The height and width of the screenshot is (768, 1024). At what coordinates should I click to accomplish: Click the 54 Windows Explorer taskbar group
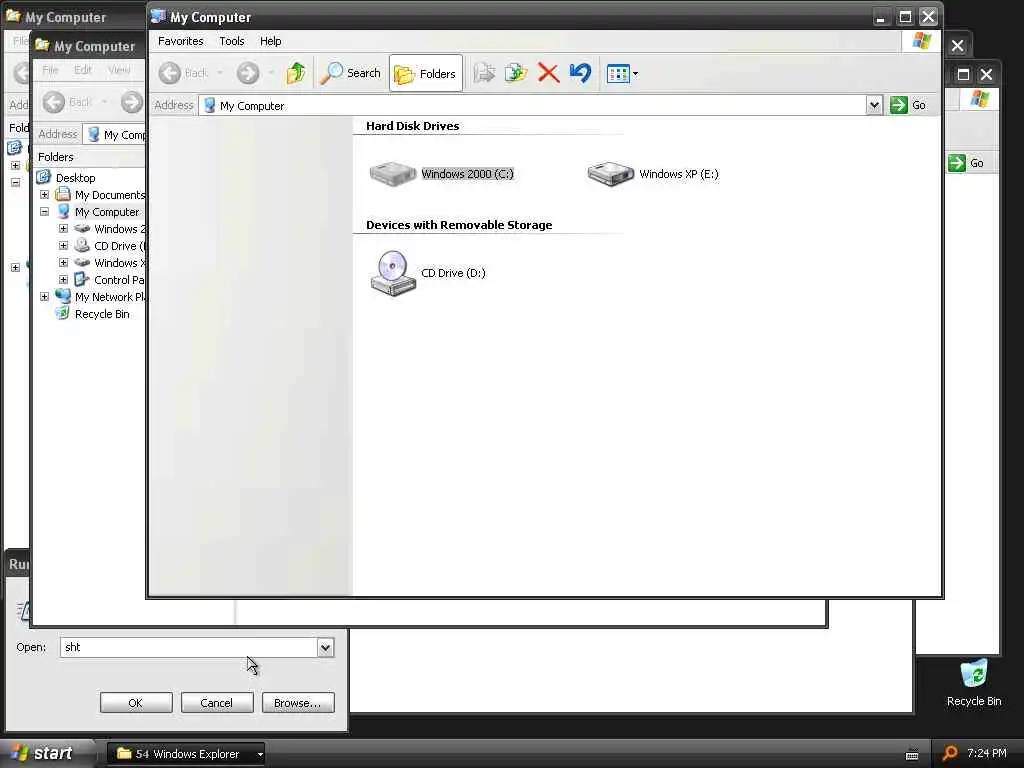[186, 754]
